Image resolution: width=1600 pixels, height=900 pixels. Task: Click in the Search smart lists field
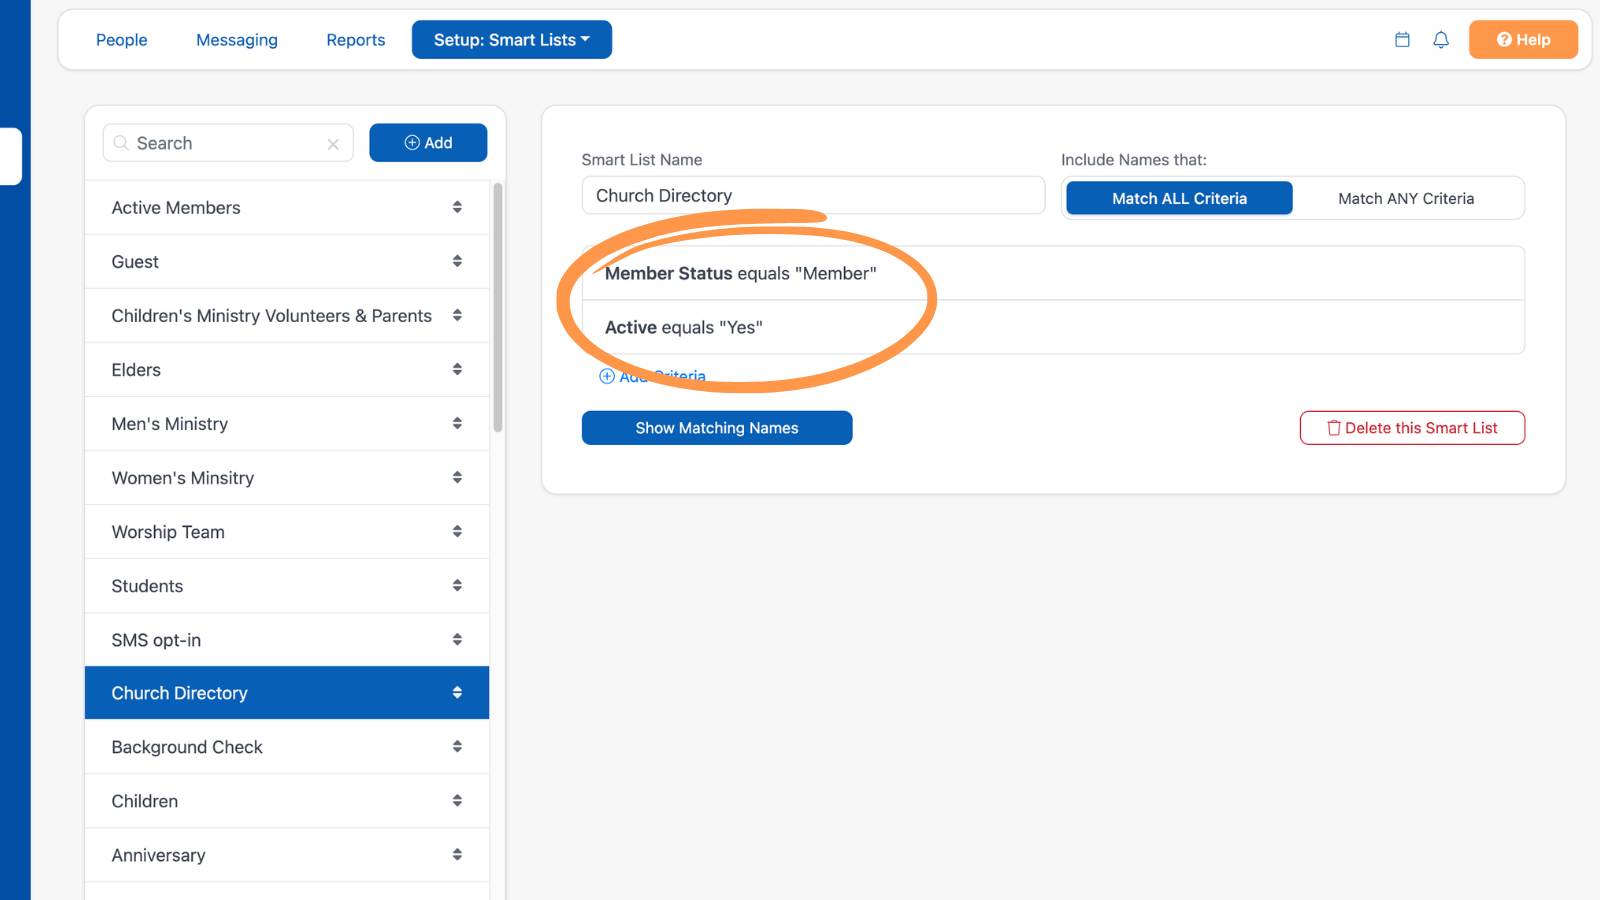point(228,143)
